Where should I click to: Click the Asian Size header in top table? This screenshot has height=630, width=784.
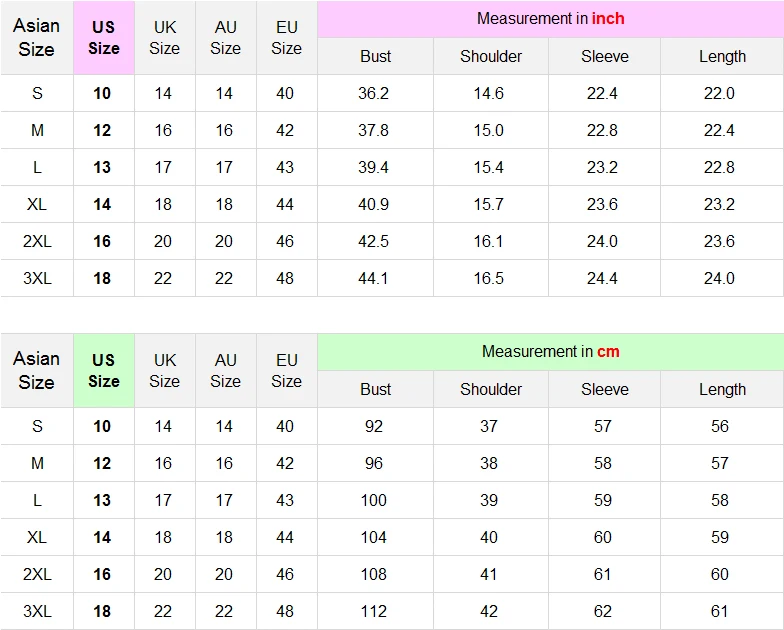pos(36,38)
